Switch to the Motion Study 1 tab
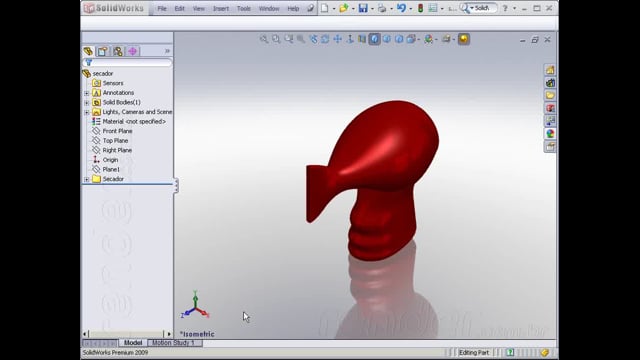Image resolution: width=640 pixels, height=360 pixels. click(x=173, y=343)
